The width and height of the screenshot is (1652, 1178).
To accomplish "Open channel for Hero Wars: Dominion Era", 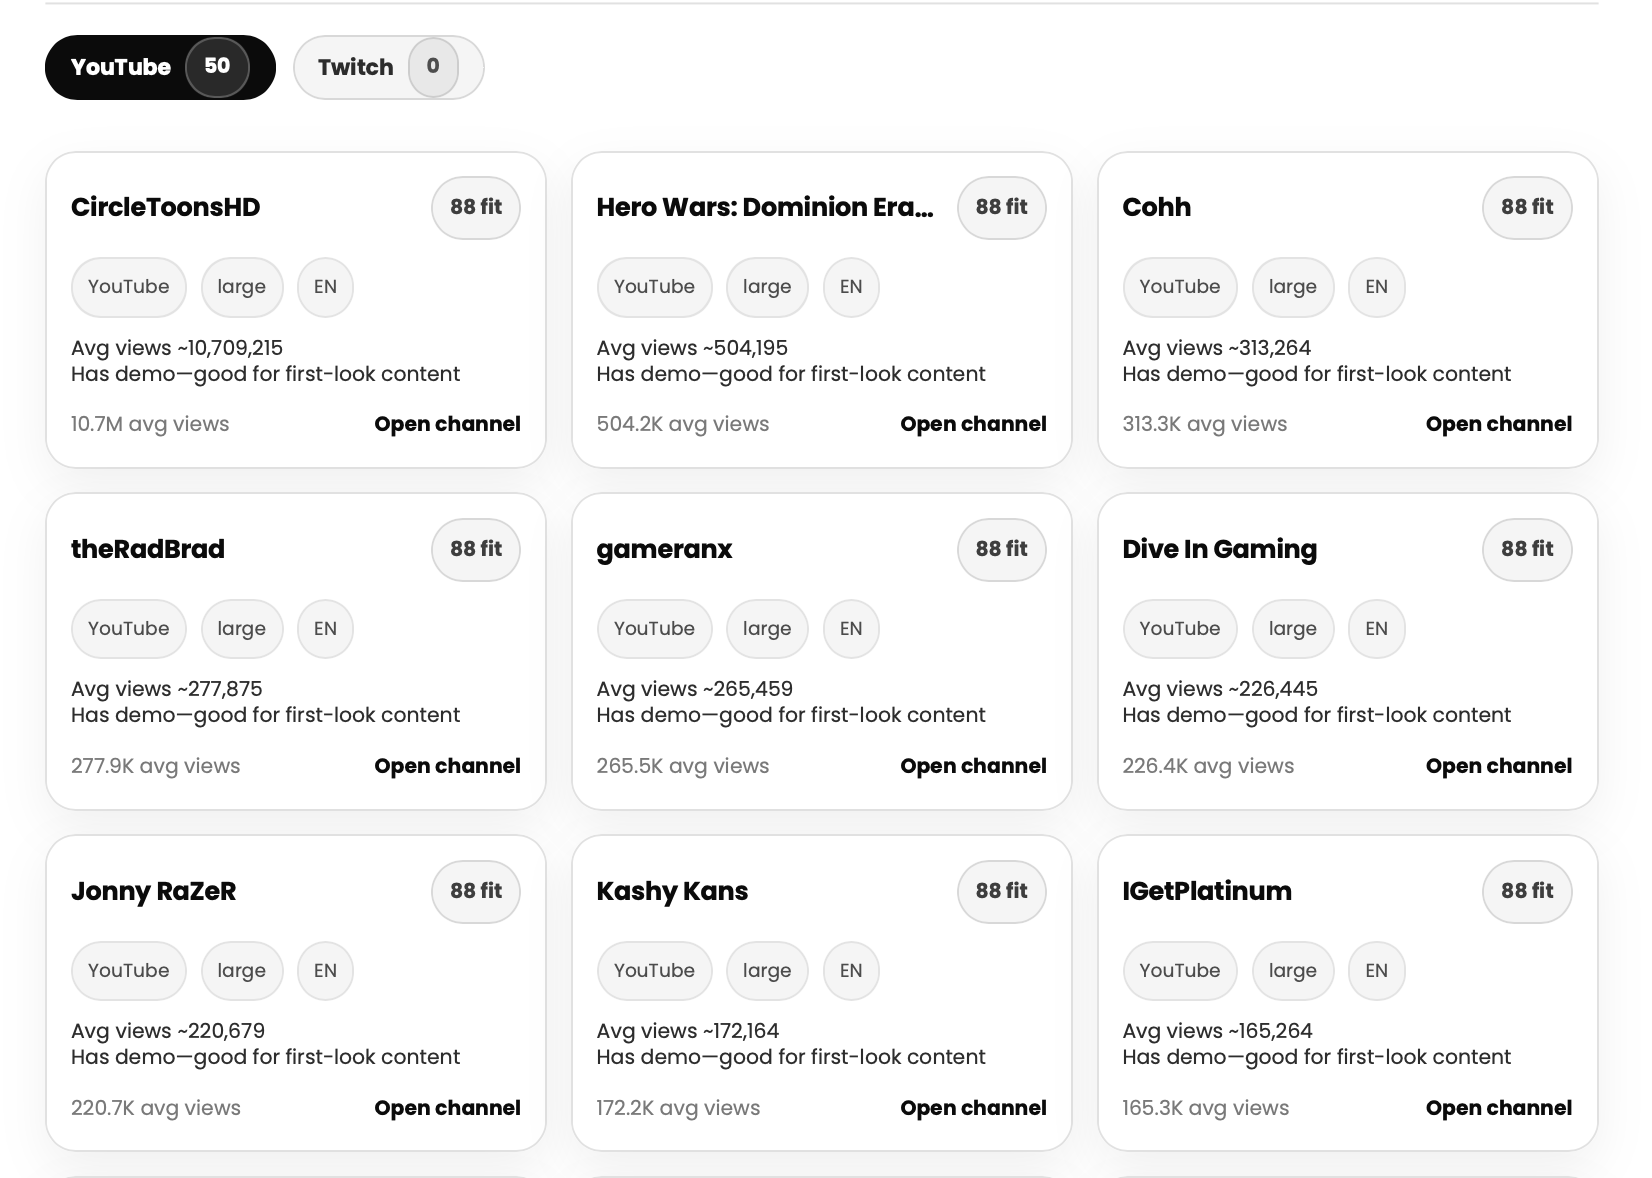I will [972, 423].
